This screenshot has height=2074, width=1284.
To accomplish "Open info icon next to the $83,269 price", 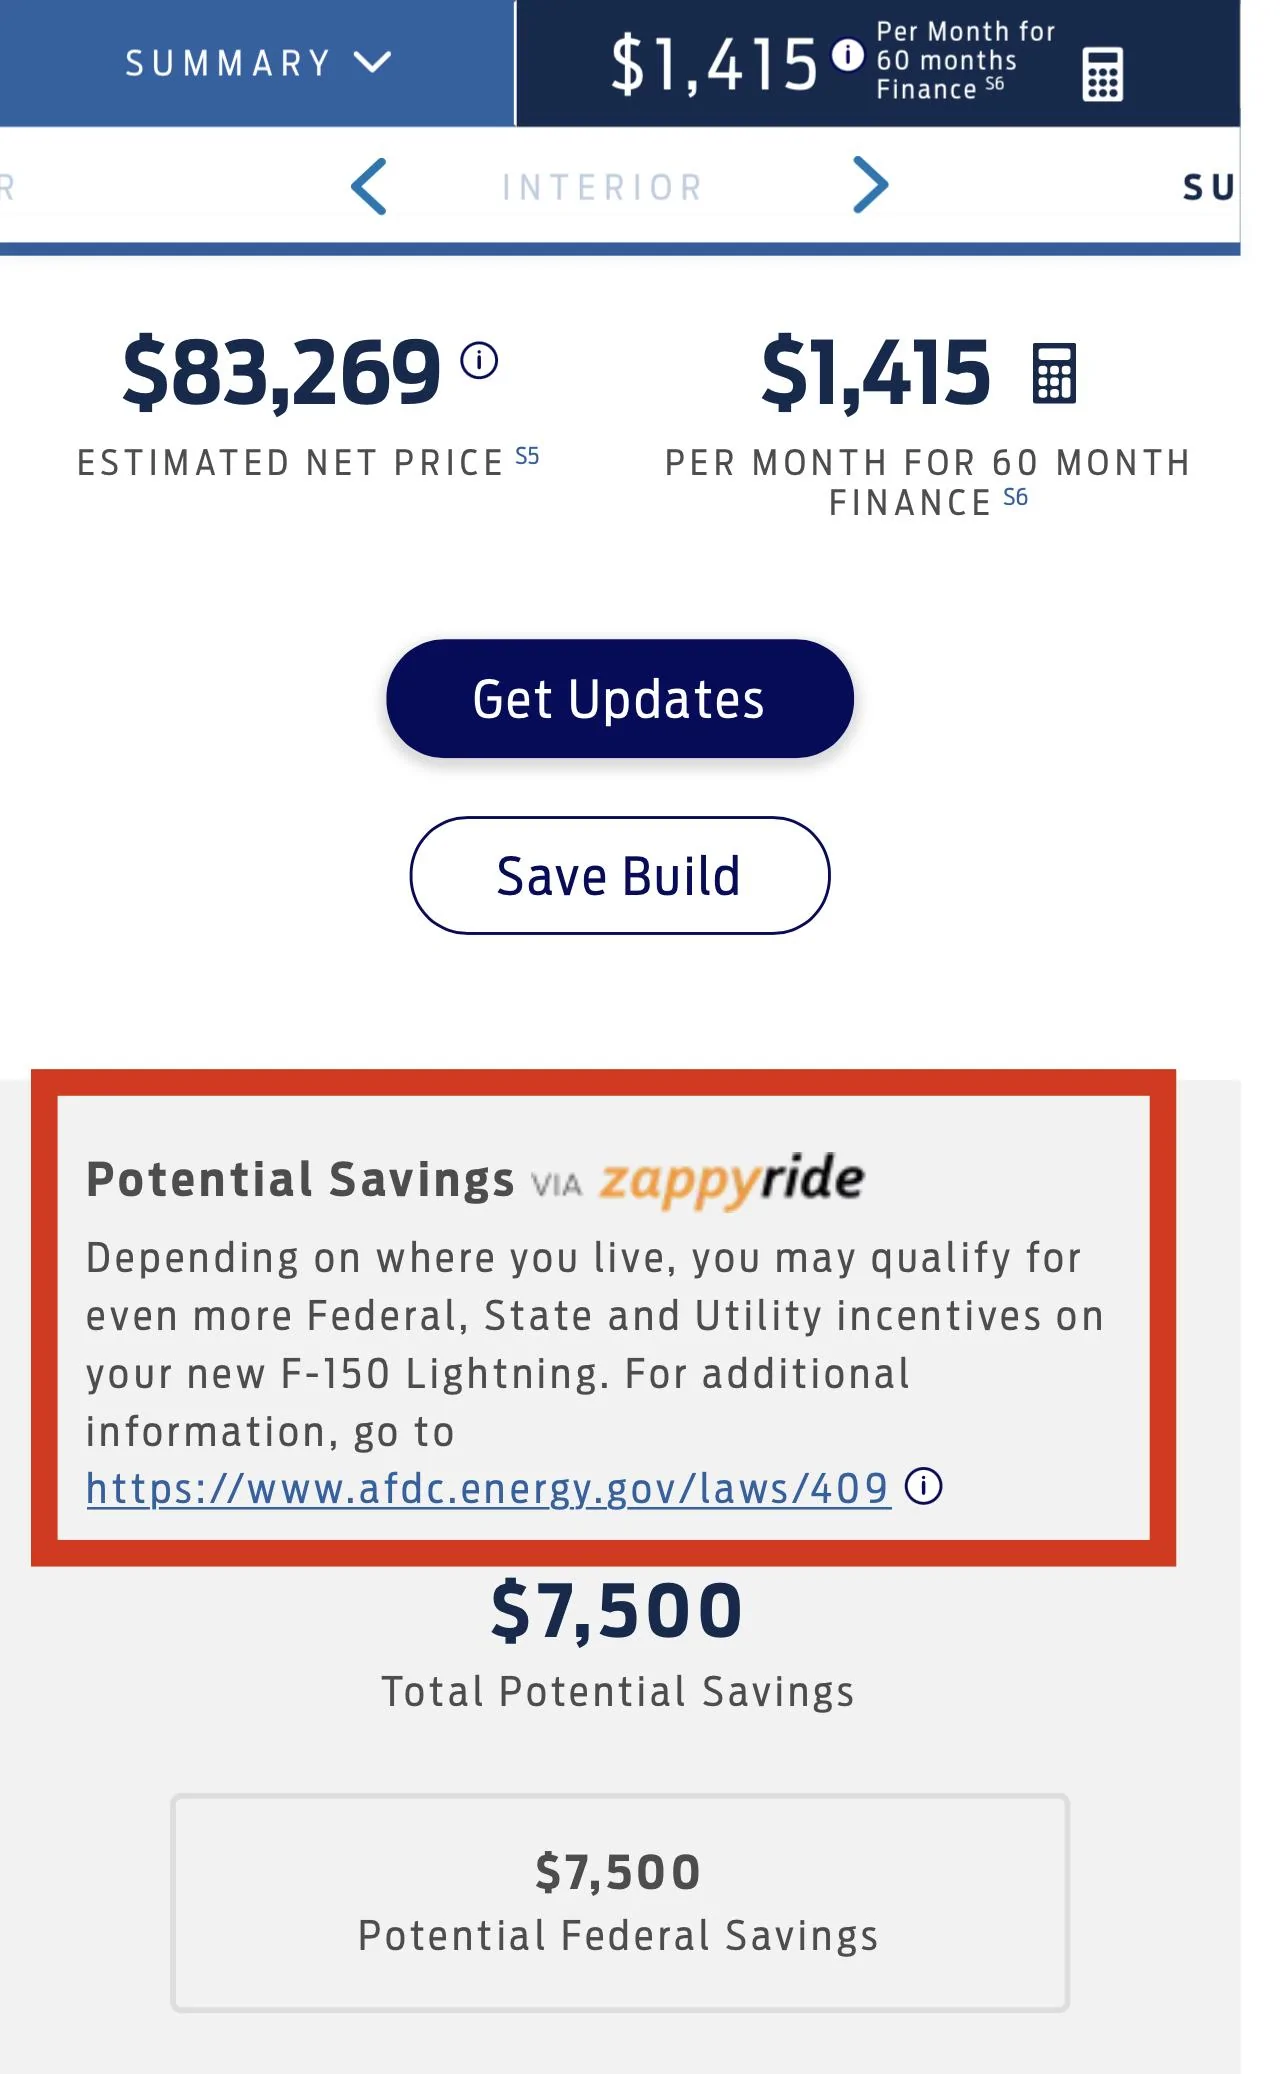I will [x=479, y=360].
